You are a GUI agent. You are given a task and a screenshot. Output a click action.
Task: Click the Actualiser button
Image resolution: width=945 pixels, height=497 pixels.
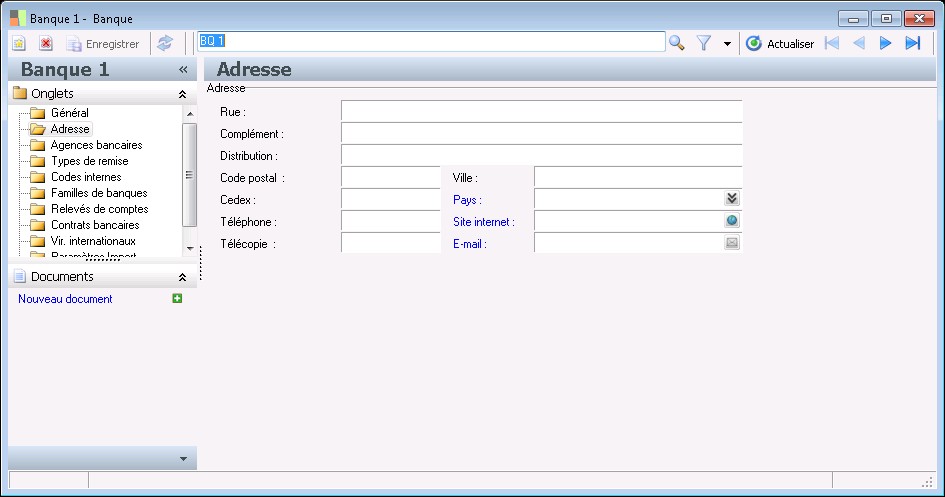(x=780, y=43)
